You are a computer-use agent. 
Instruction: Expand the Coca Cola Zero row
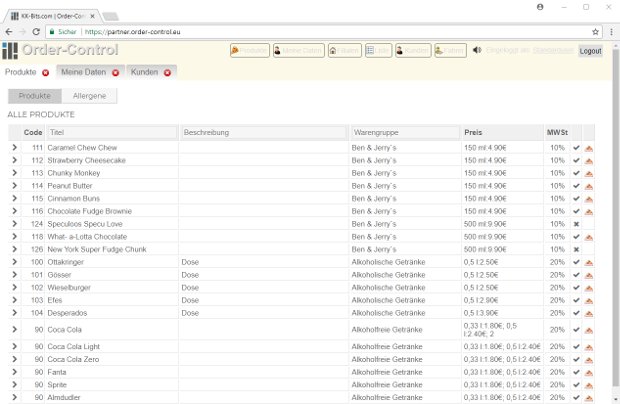point(15,359)
